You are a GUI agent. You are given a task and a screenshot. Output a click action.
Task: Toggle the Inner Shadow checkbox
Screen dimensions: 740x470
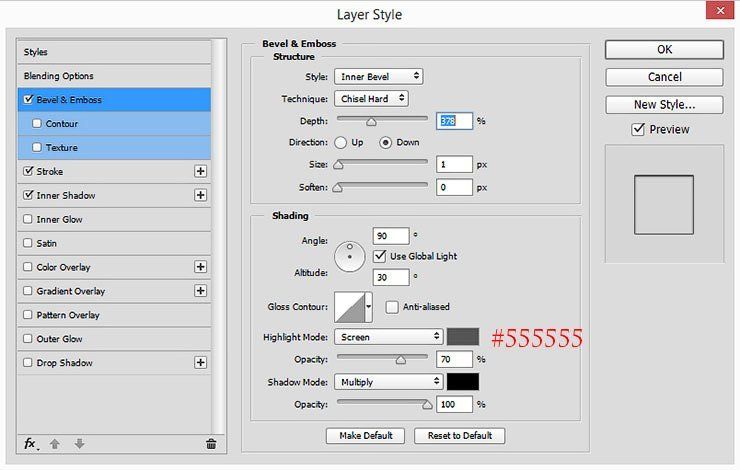pyautogui.click(x=28, y=194)
